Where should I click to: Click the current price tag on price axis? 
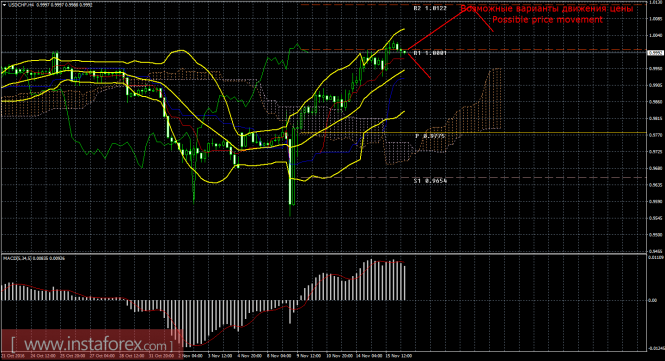pos(656,53)
